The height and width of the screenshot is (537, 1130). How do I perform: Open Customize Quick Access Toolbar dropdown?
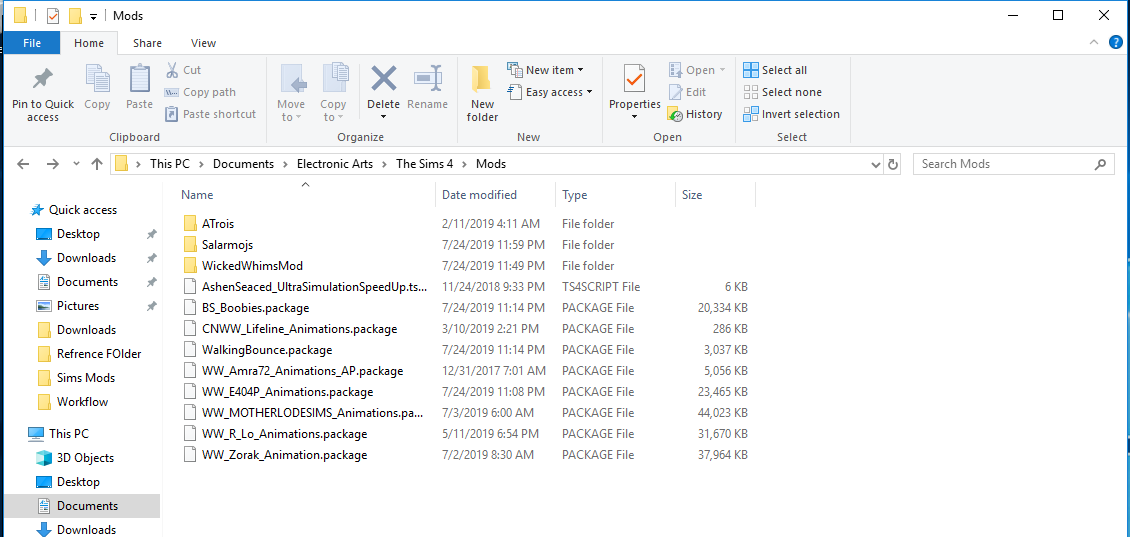pos(93,17)
